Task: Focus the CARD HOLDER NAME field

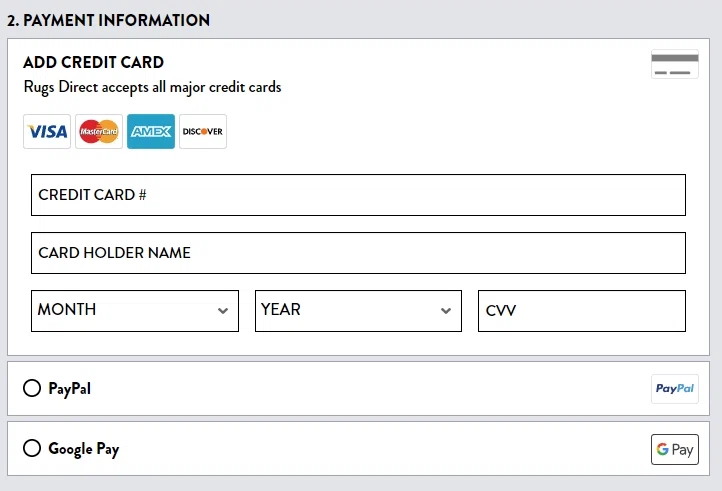Action: coord(358,253)
